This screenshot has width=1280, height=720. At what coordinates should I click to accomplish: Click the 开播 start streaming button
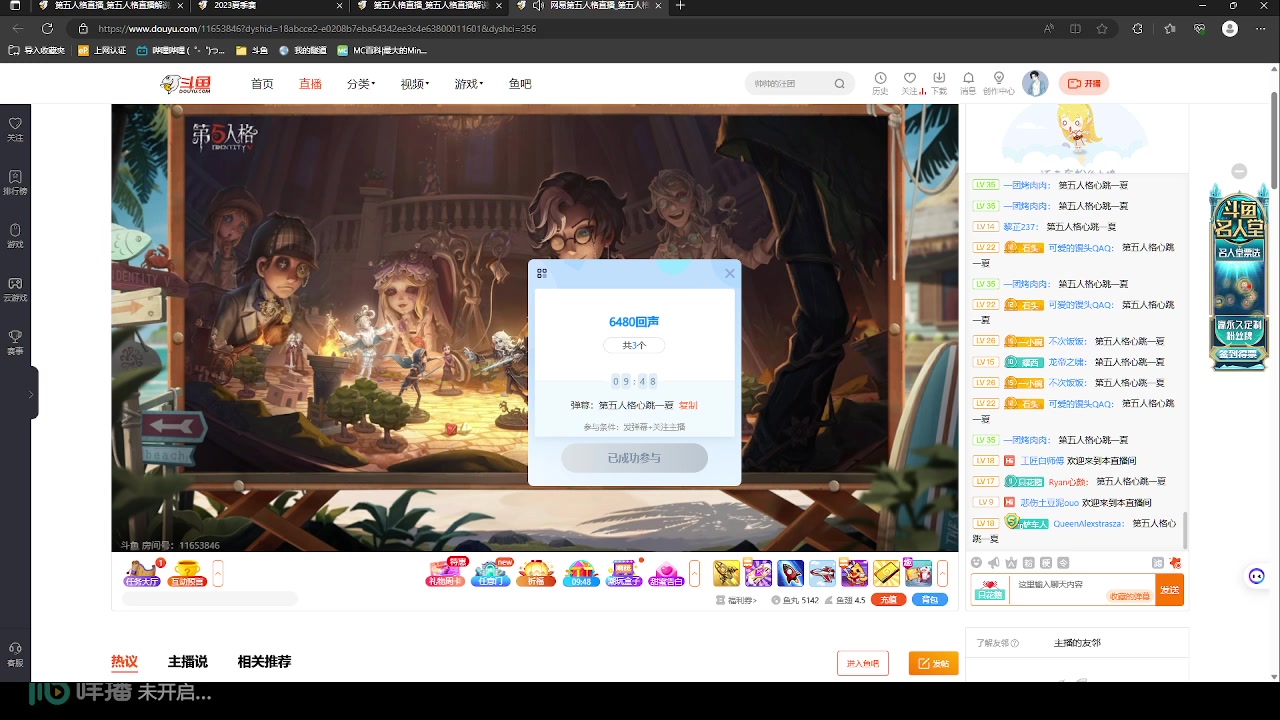click(x=1084, y=84)
